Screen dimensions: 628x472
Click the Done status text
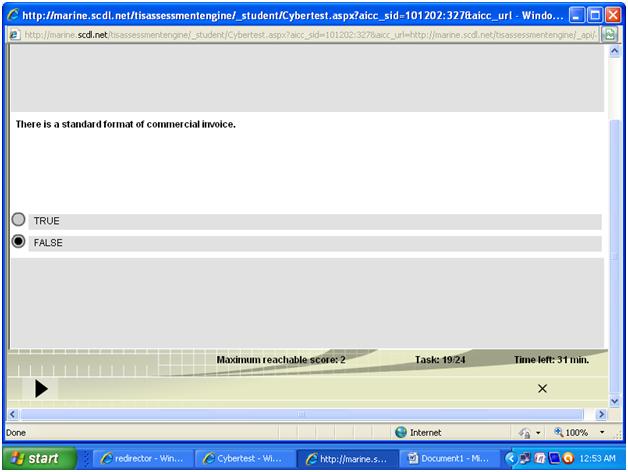[x=16, y=433]
